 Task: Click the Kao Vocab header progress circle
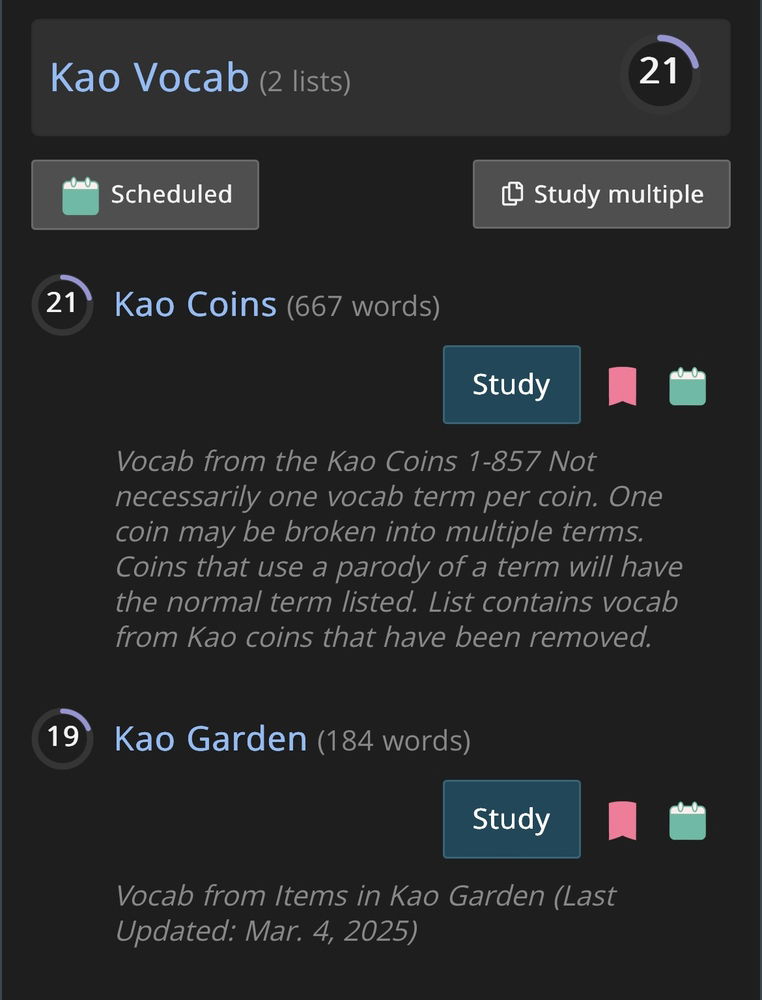[659, 72]
